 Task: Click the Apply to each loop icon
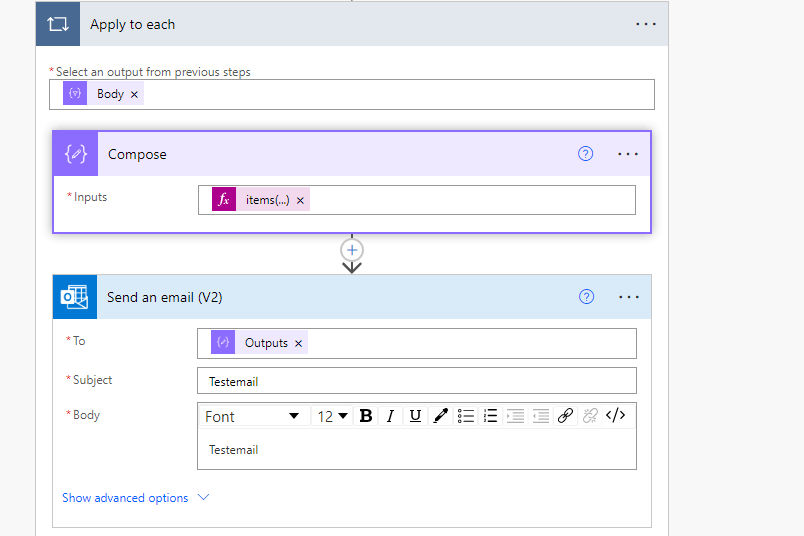click(x=58, y=24)
